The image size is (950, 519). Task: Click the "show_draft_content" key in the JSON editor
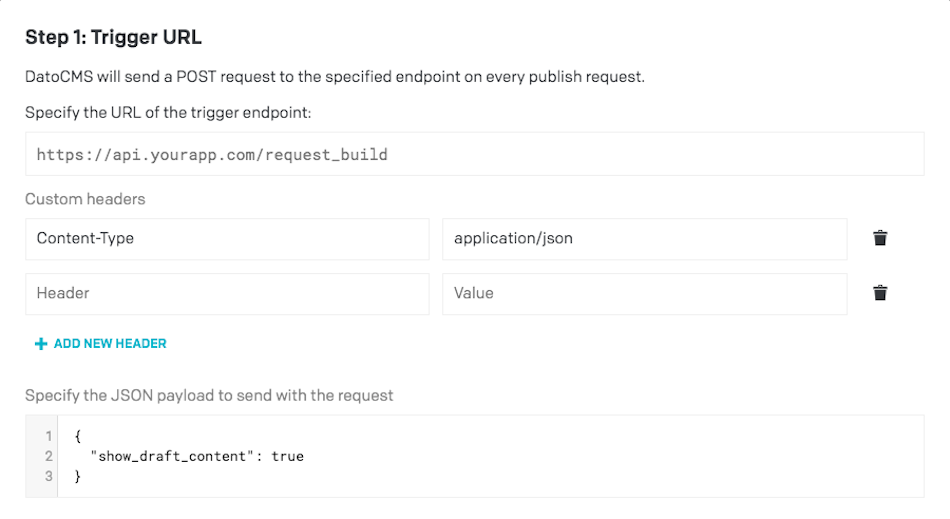(x=172, y=456)
